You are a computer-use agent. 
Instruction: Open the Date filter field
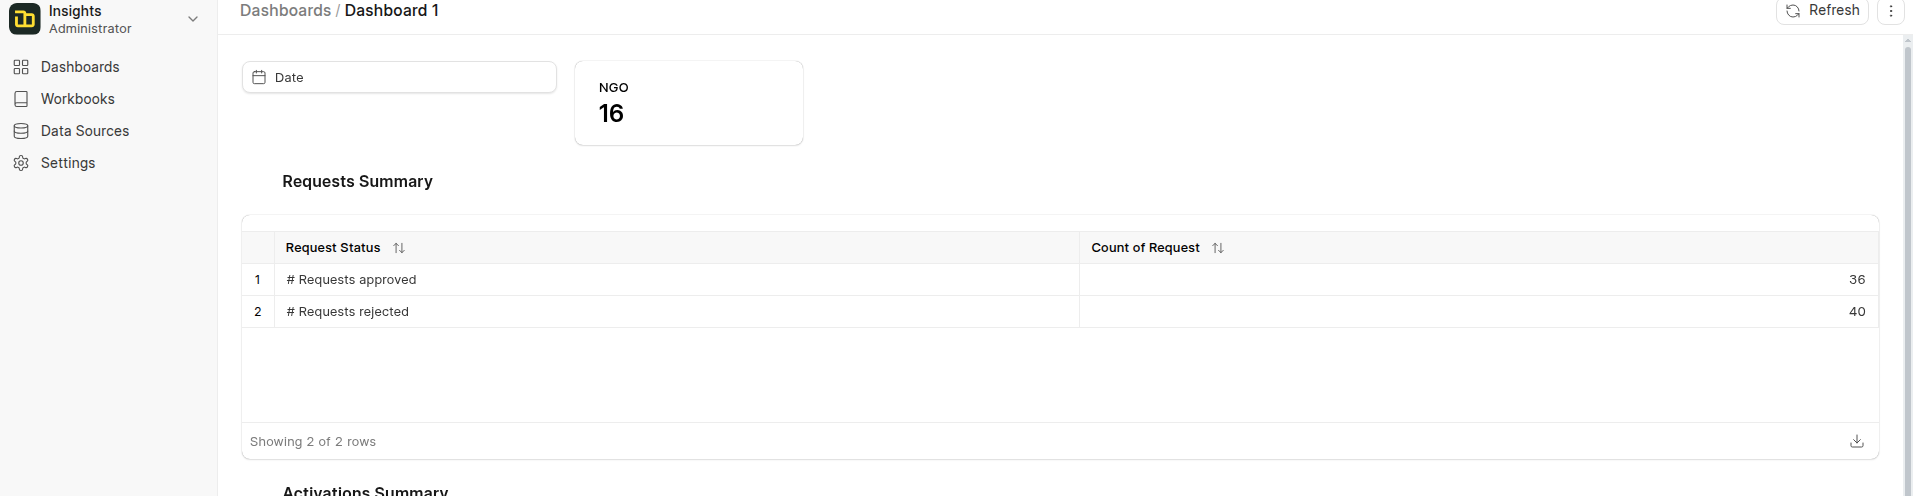tap(399, 77)
